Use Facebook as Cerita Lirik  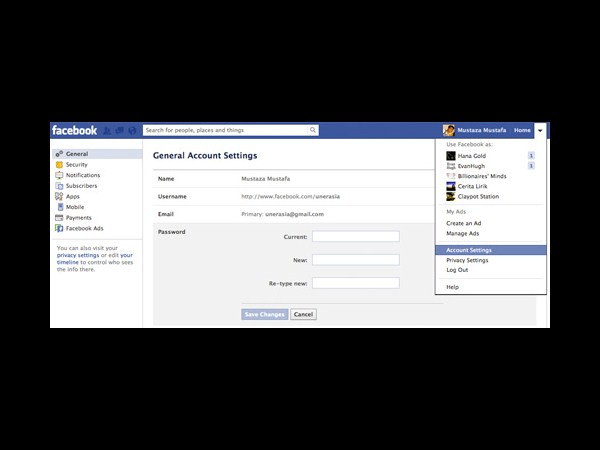(x=472, y=186)
